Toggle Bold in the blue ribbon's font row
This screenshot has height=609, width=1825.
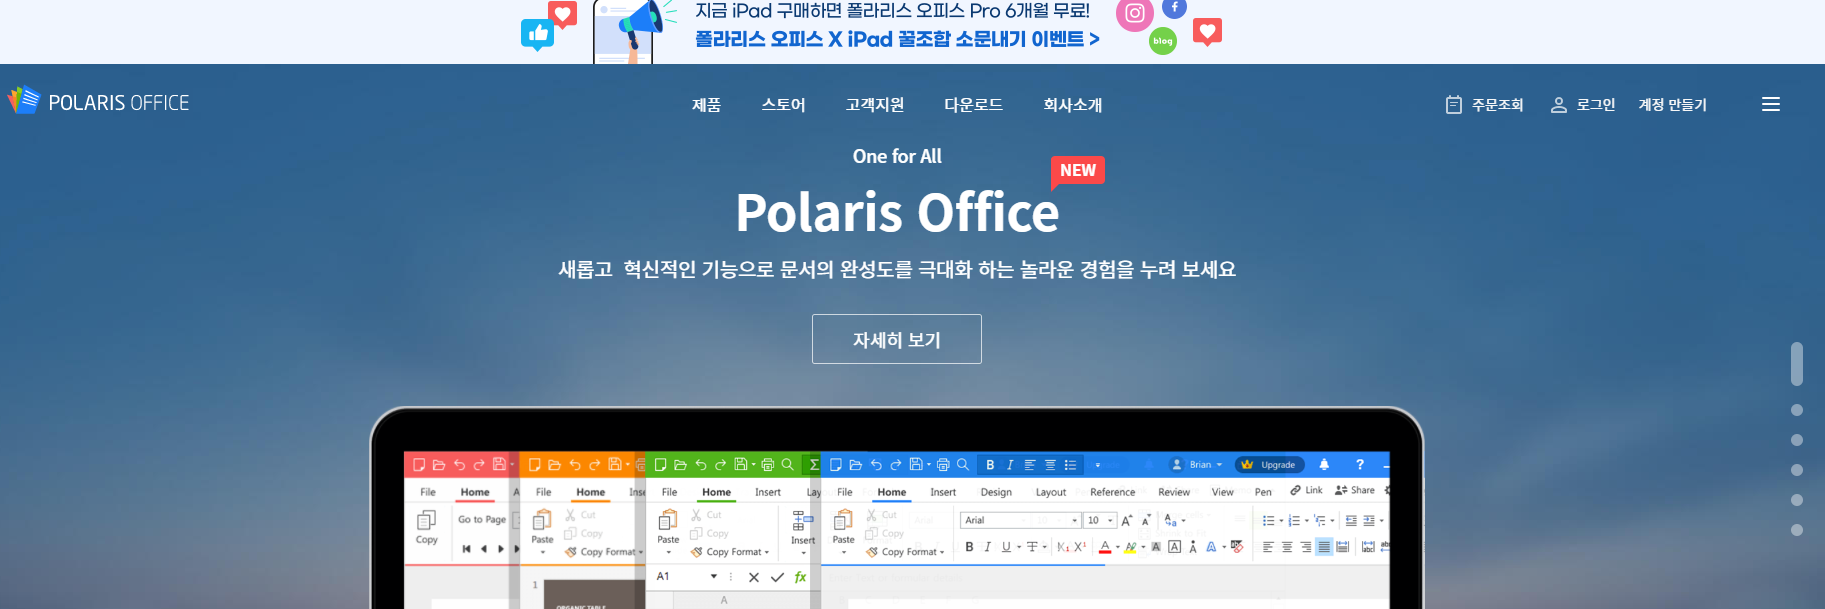[x=968, y=547]
